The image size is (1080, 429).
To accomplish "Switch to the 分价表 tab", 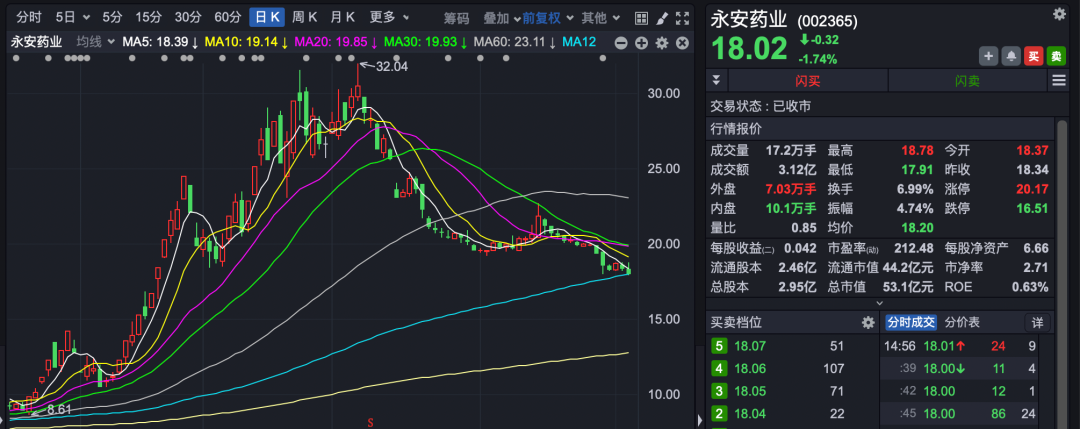I will tap(962, 322).
